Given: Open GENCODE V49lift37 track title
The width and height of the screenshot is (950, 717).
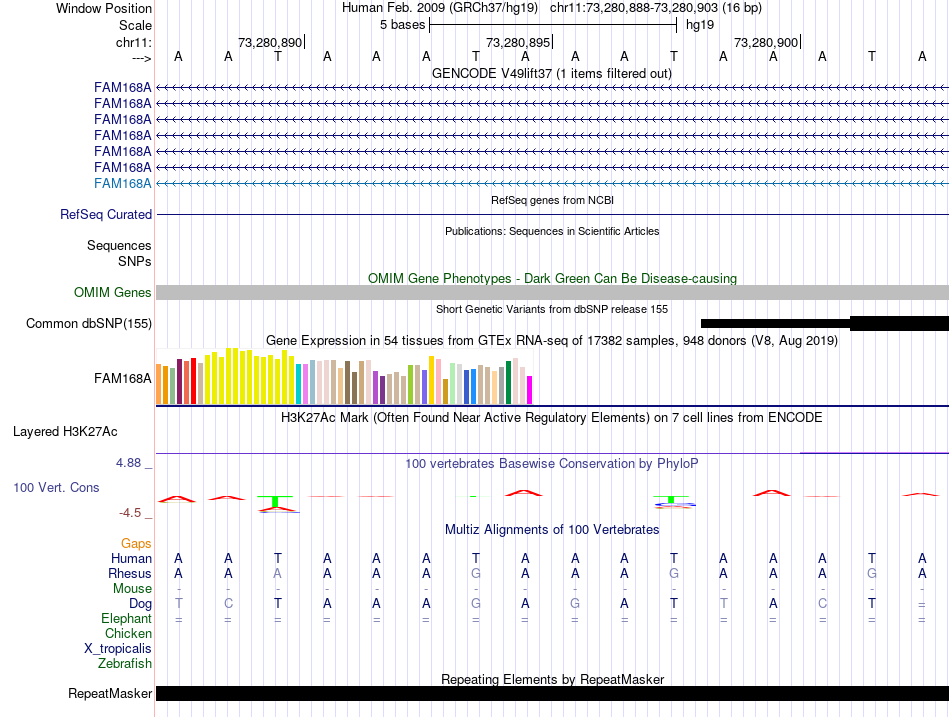Looking at the screenshot, I should coord(552,73).
